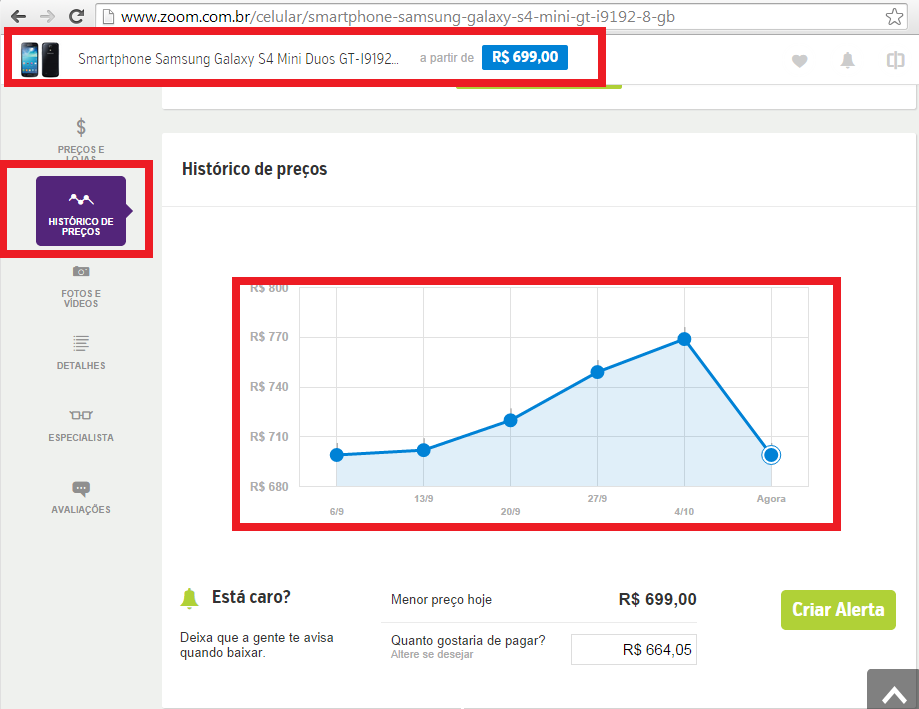Click the Criar Alerta button
The height and width of the screenshot is (709, 919).
(838, 610)
